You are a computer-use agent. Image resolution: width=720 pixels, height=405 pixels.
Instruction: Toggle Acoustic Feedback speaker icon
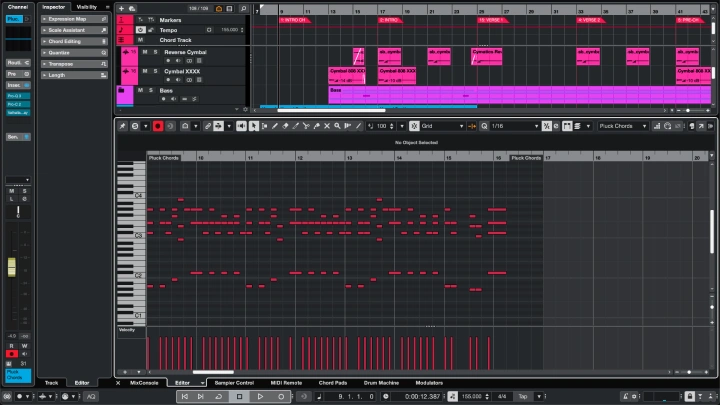point(241,126)
